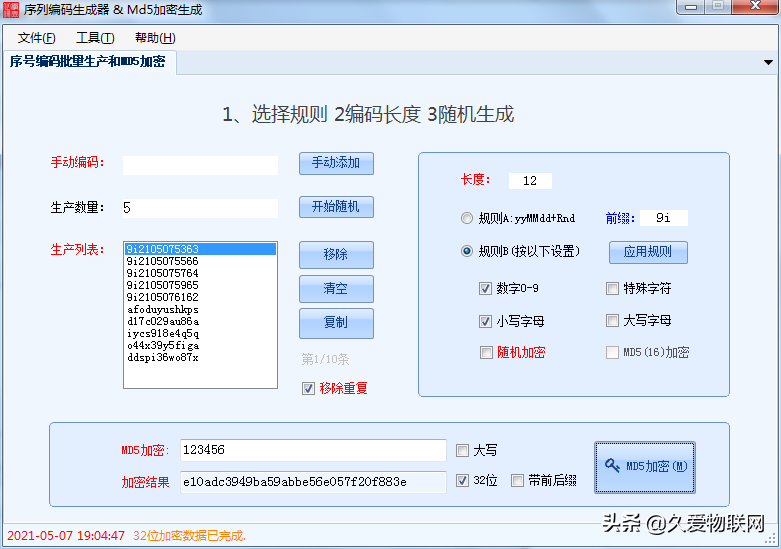Click the 加密结果 output field
This screenshot has height=549, width=781.
(313, 482)
